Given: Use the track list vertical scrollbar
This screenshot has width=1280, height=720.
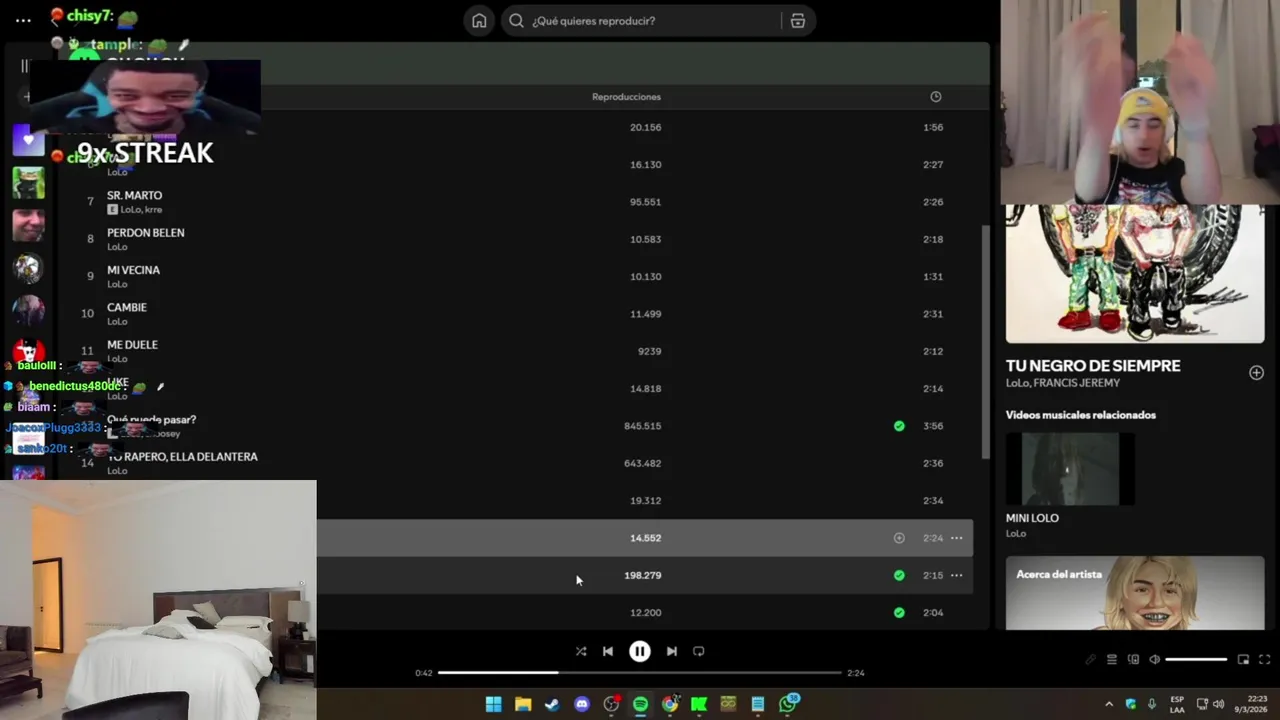Looking at the screenshot, I should [x=985, y=340].
